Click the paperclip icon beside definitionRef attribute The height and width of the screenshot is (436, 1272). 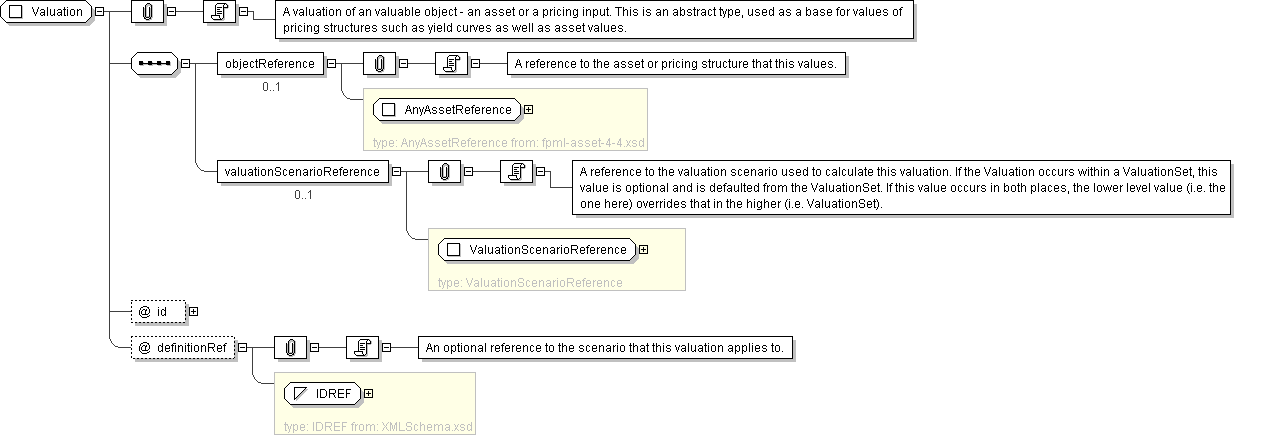click(x=289, y=348)
